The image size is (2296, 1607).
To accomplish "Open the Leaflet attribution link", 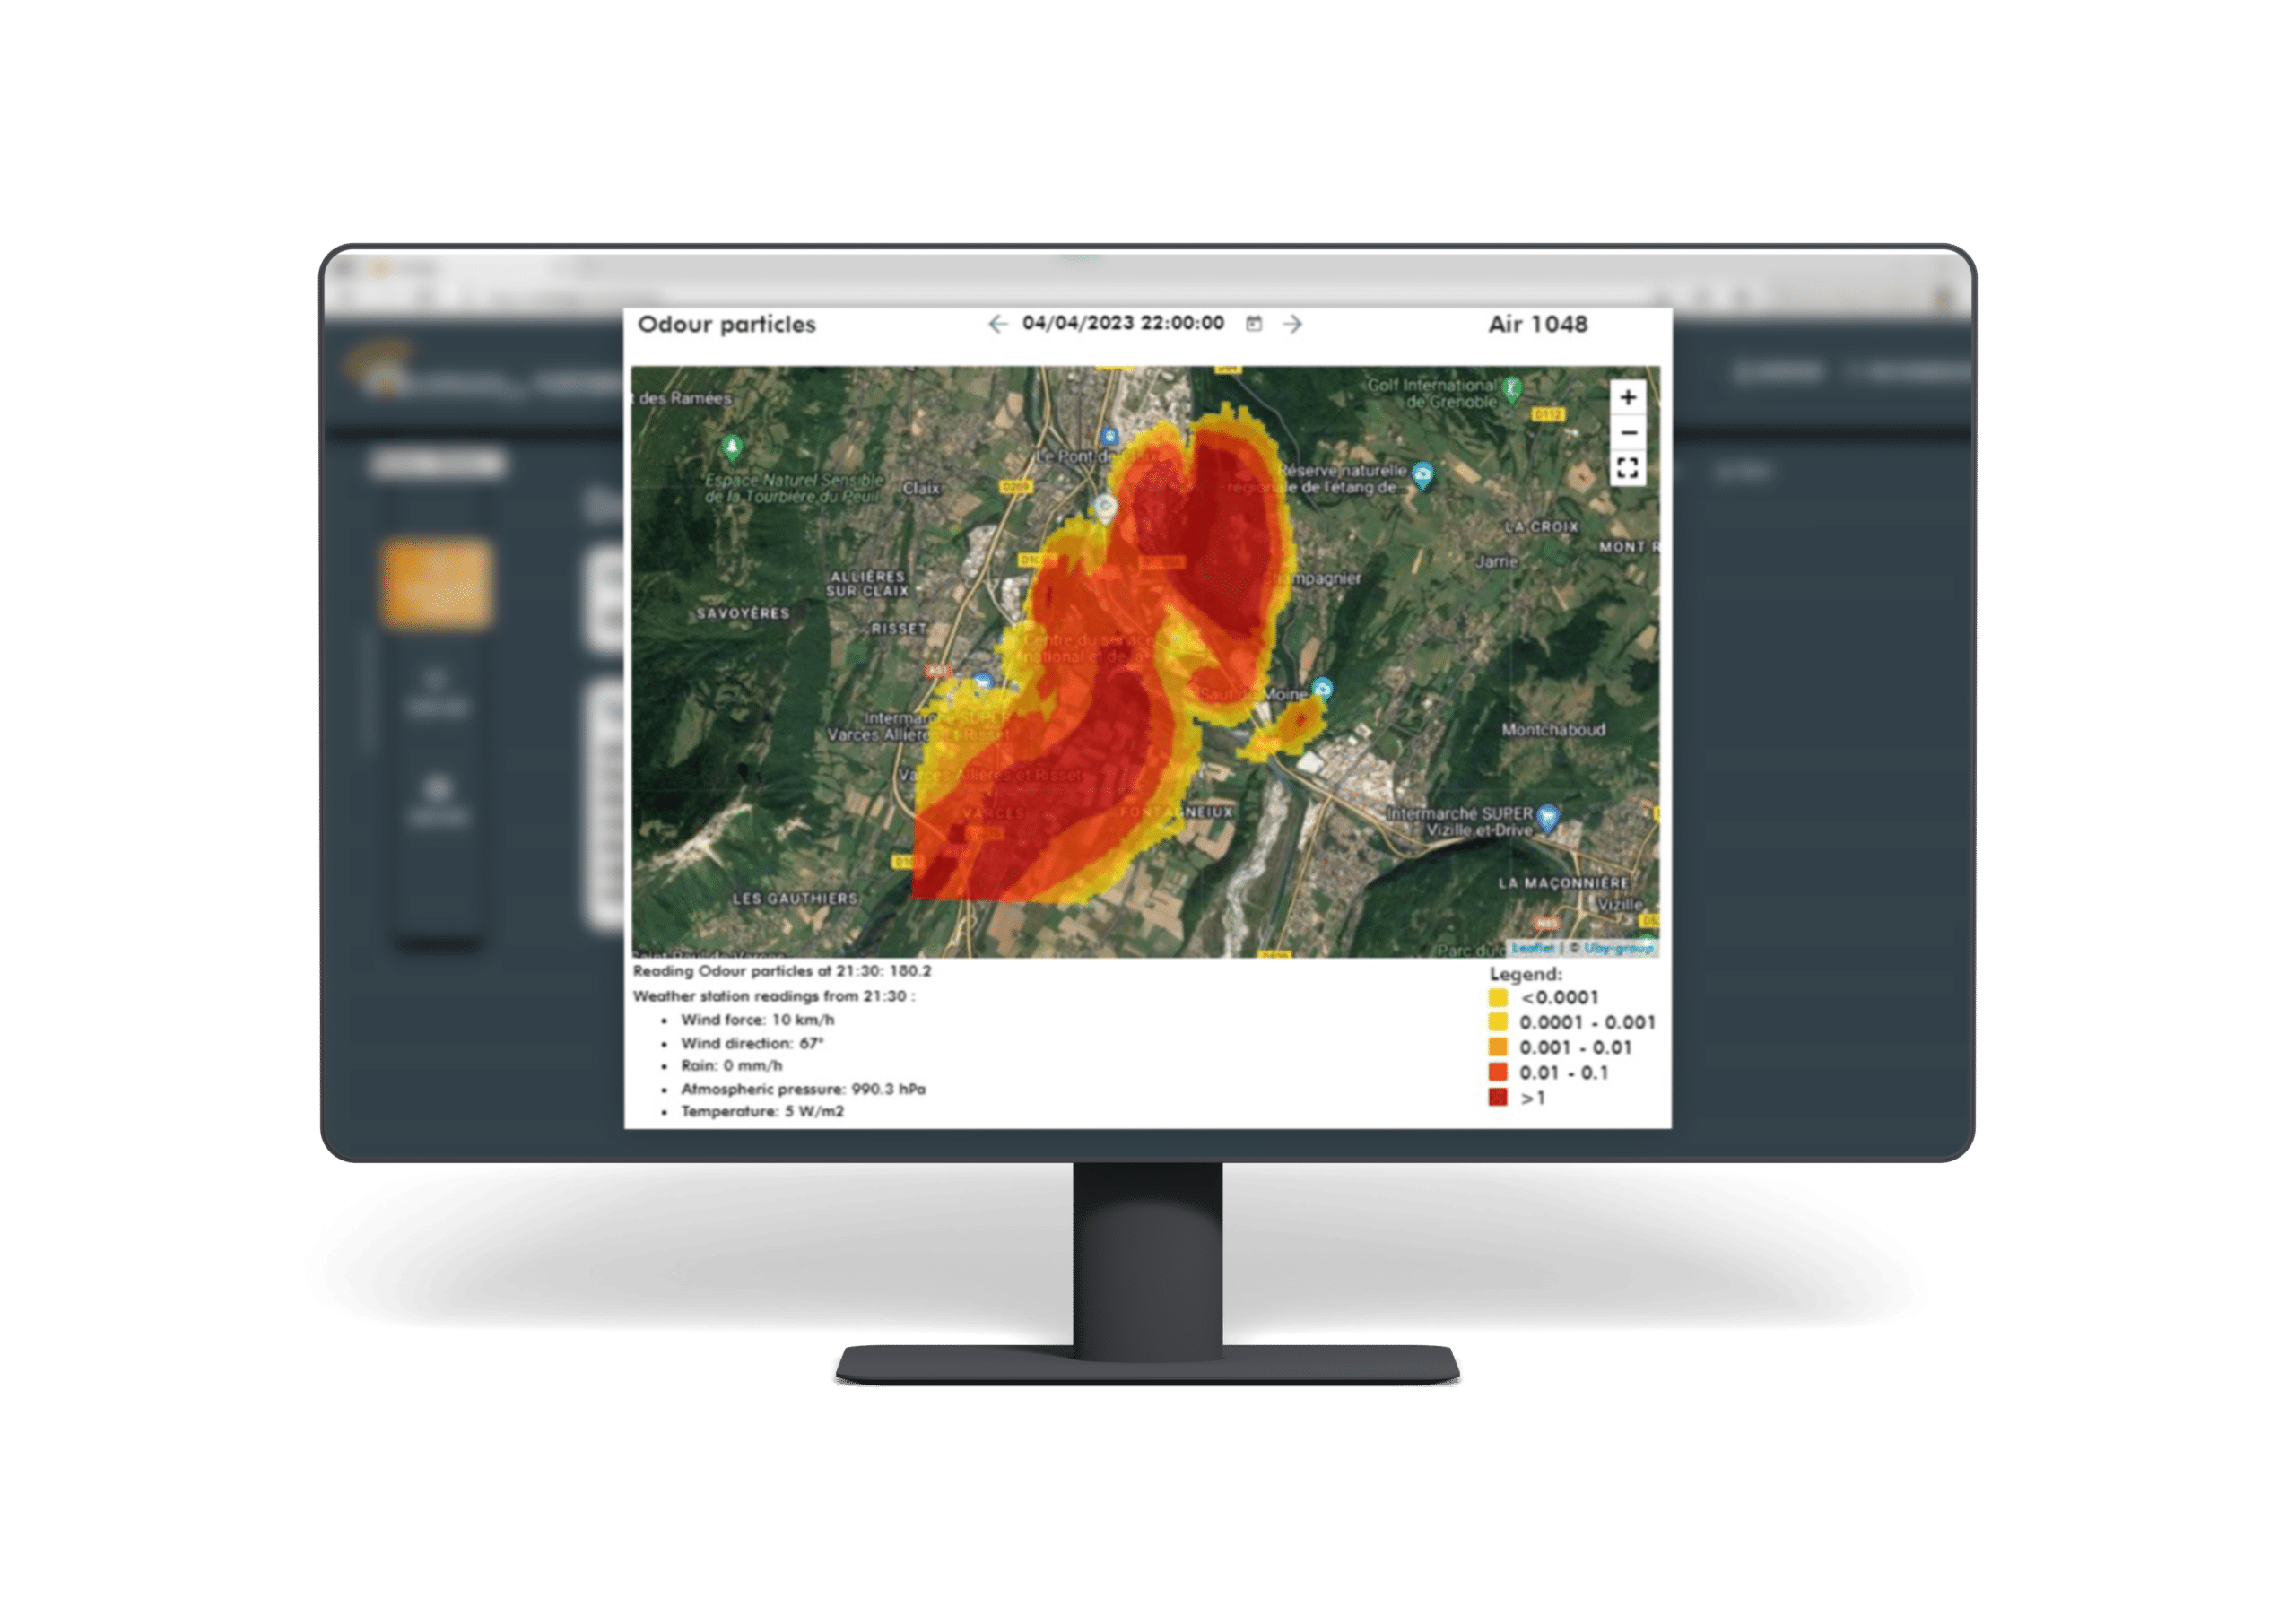I will (x=1533, y=947).
